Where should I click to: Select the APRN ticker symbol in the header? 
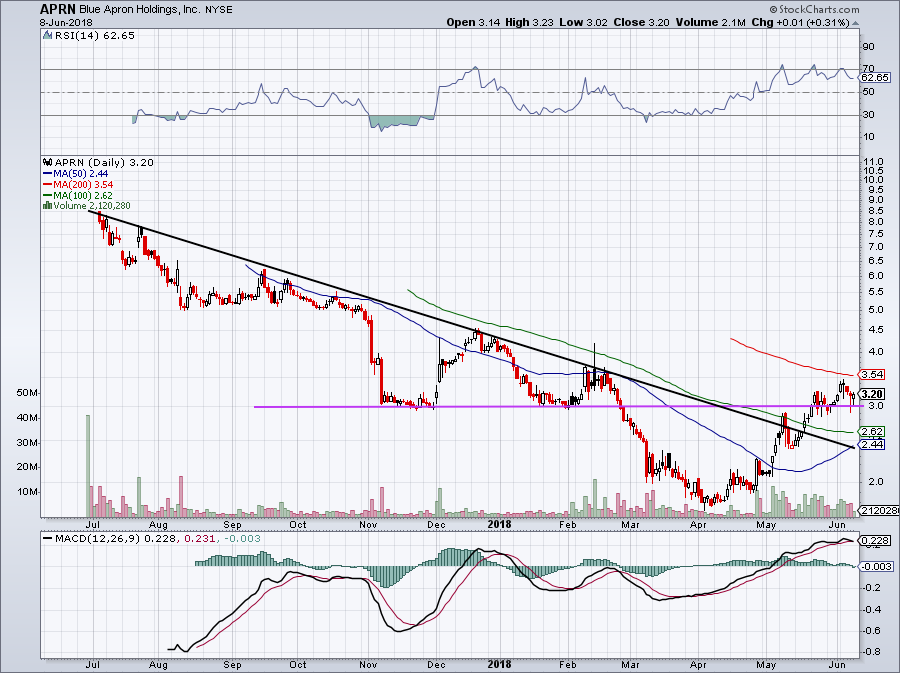[x=57, y=9]
